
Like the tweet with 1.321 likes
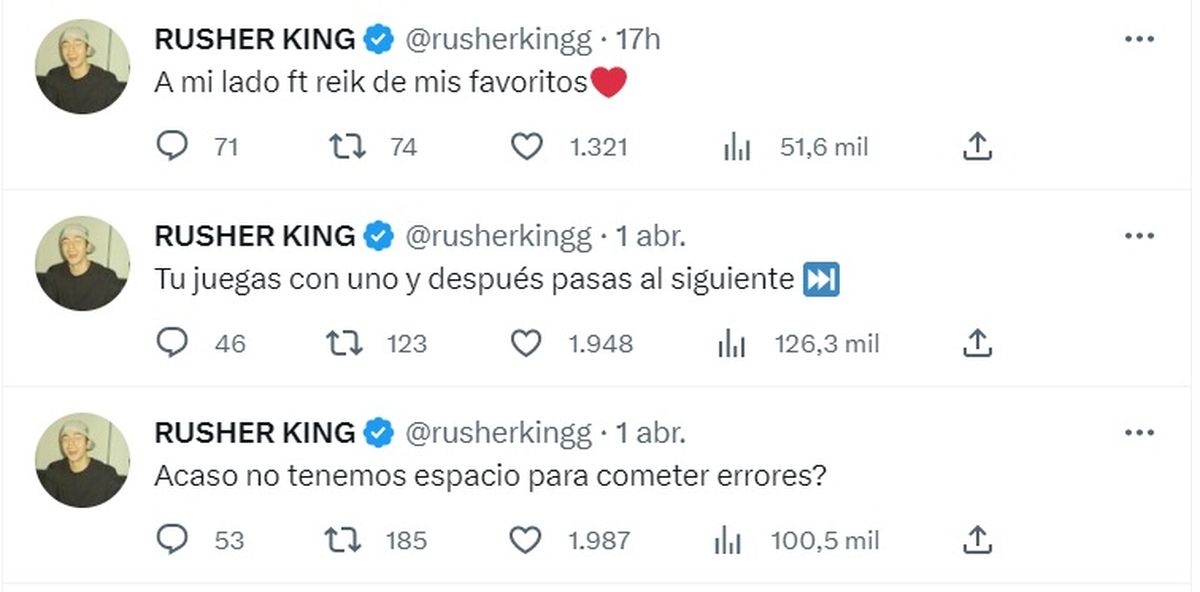tap(526, 148)
